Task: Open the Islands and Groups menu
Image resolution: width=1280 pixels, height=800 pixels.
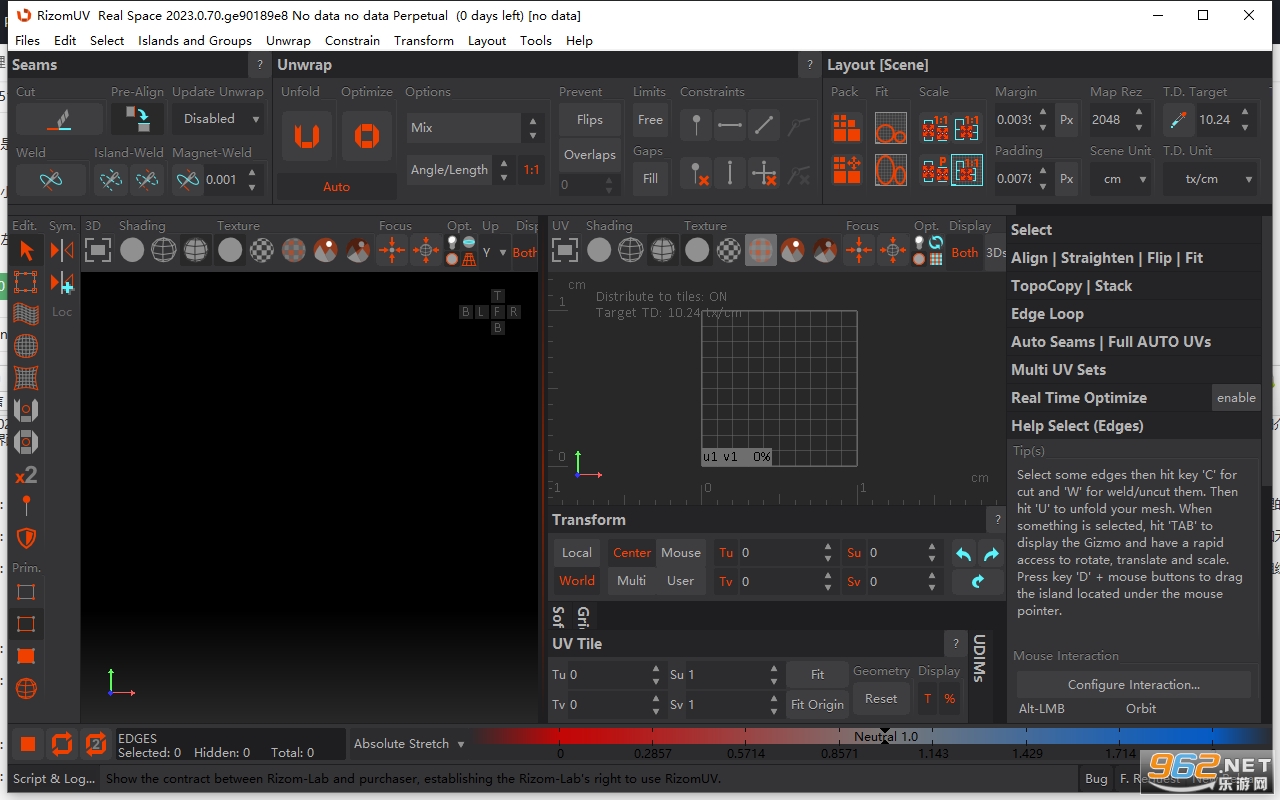Action: [x=195, y=41]
